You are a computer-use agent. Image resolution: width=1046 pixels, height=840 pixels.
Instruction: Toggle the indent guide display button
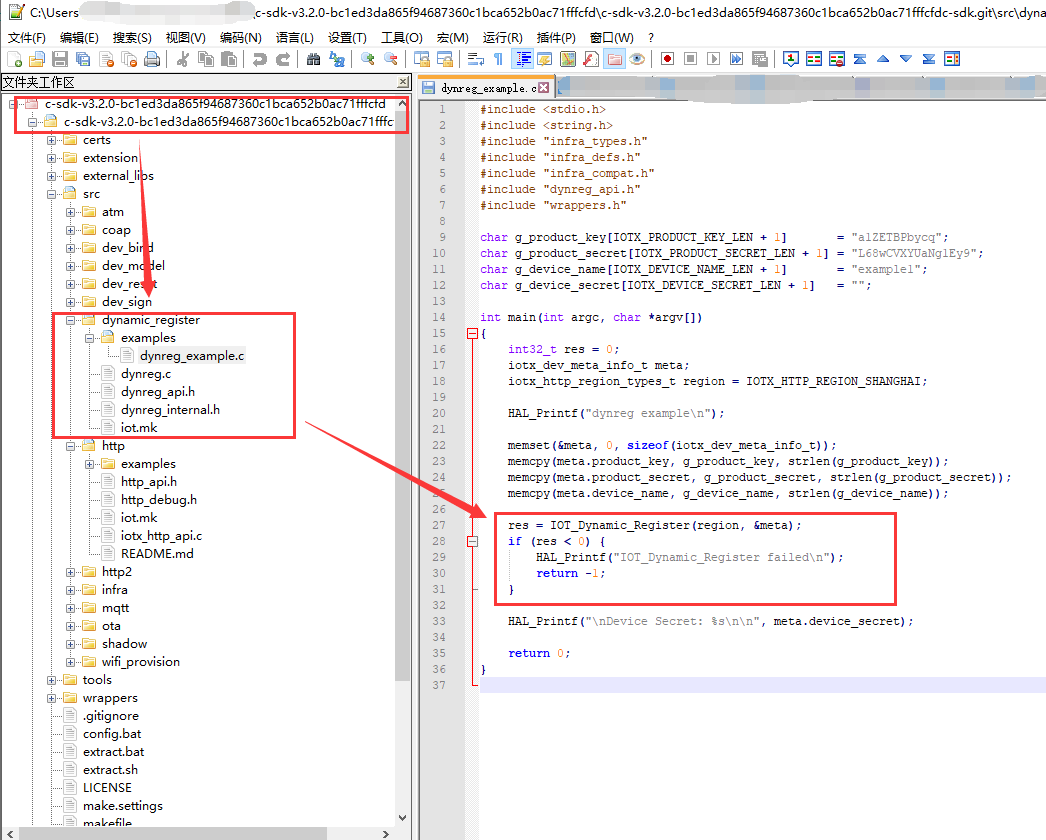522,59
